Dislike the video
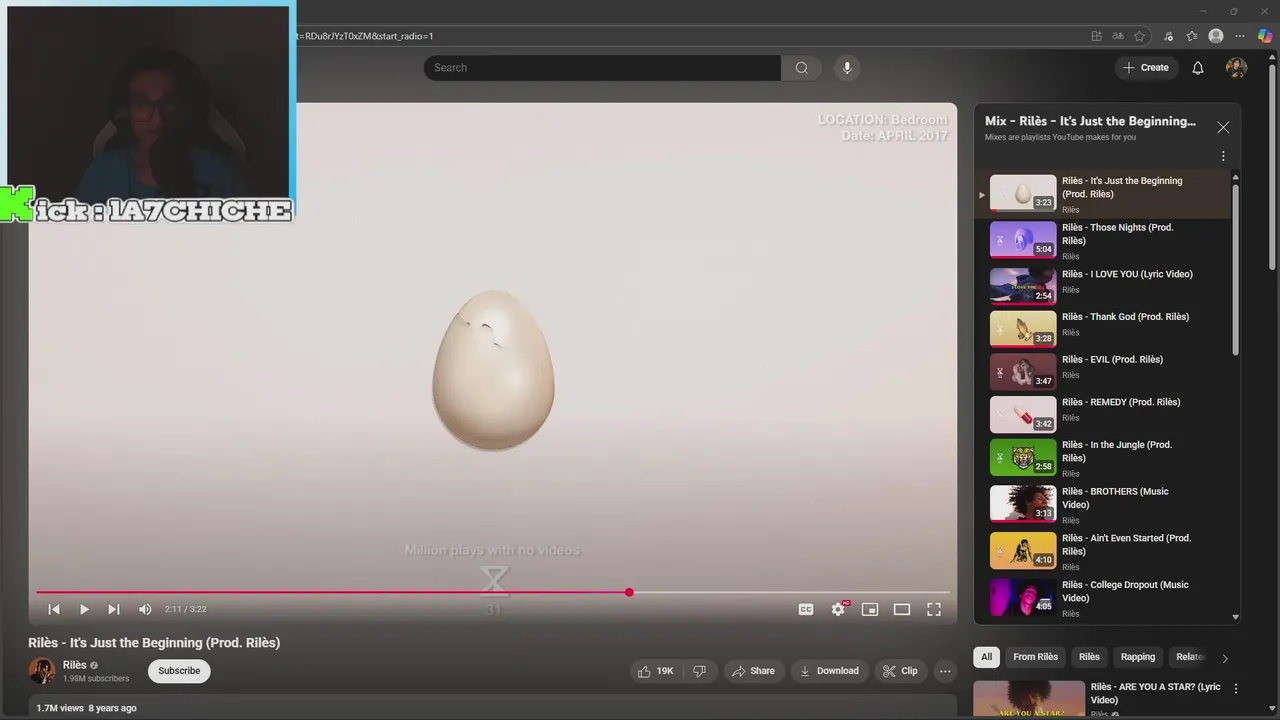Viewport: 1280px width, 720px height. point(700,671)
